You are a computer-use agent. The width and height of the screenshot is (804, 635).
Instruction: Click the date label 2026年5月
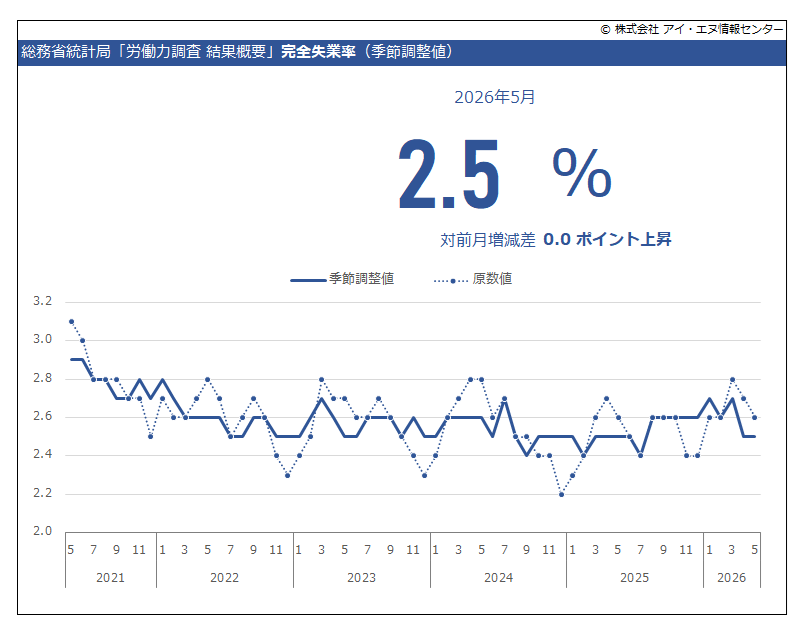(x=494, y=97)
